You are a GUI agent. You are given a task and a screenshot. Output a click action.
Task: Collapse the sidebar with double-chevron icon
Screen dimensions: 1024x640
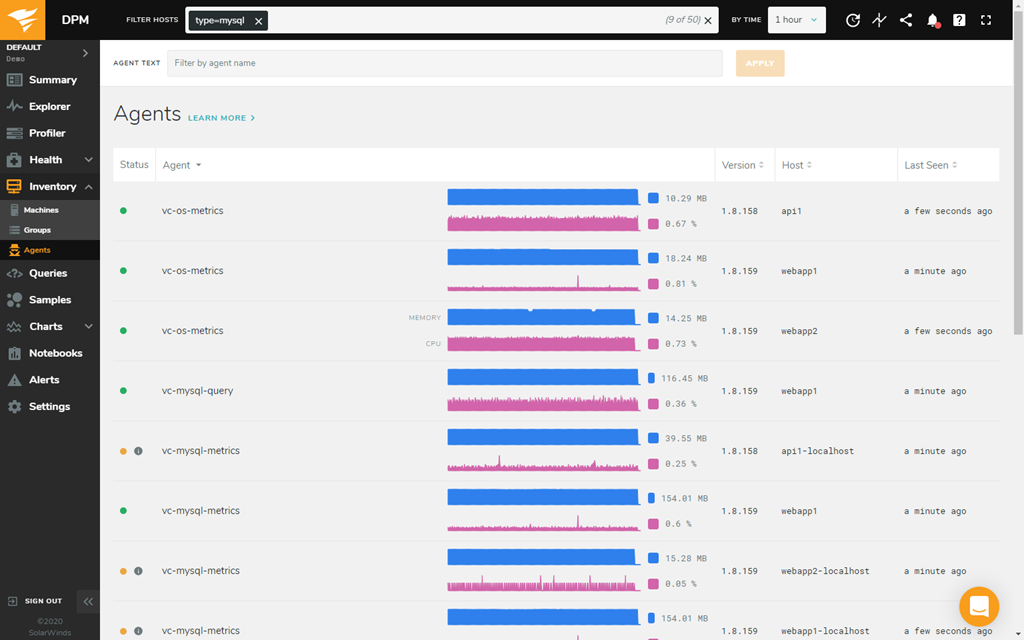[88, 601]
